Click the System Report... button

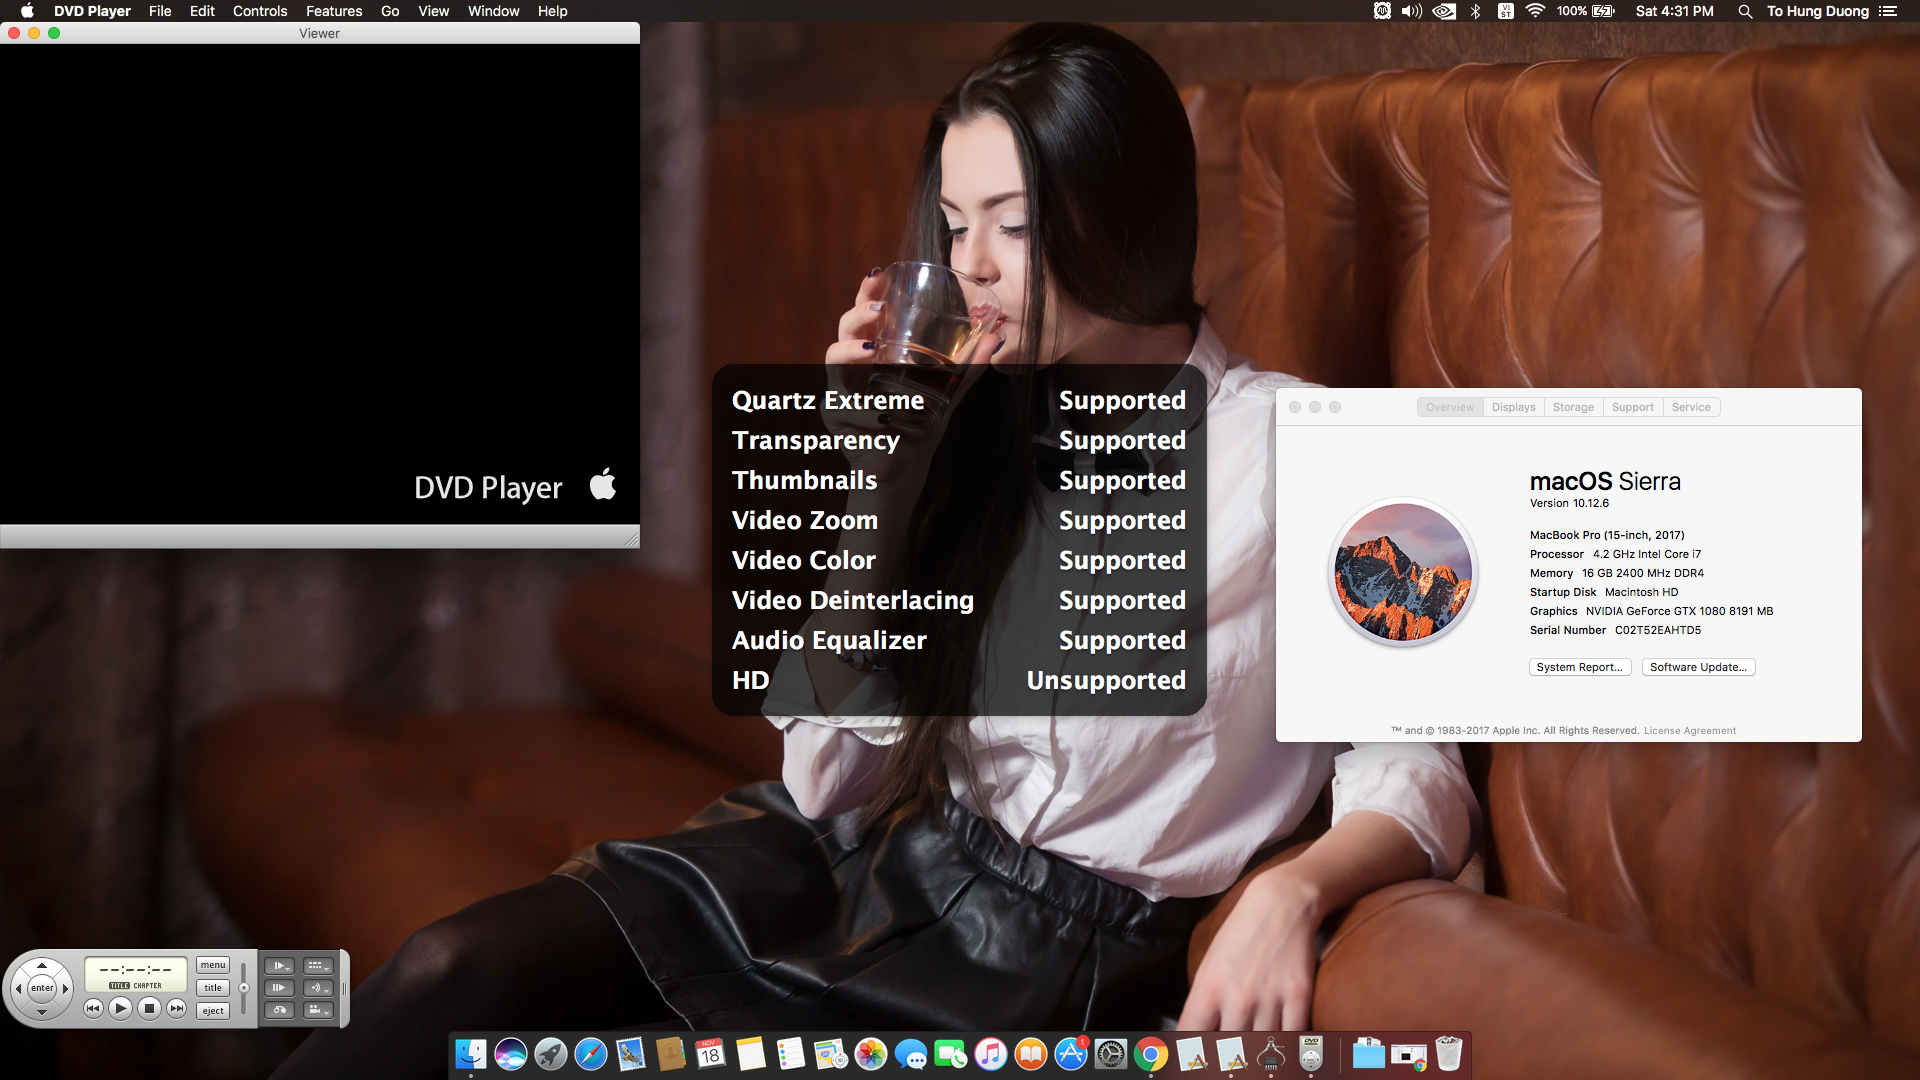tap(1580, 667)
